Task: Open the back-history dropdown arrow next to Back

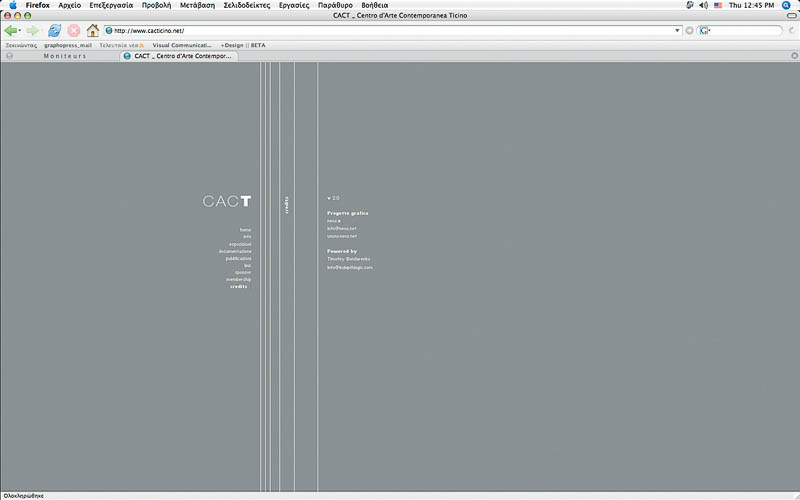Action: (x=19, y=31)
